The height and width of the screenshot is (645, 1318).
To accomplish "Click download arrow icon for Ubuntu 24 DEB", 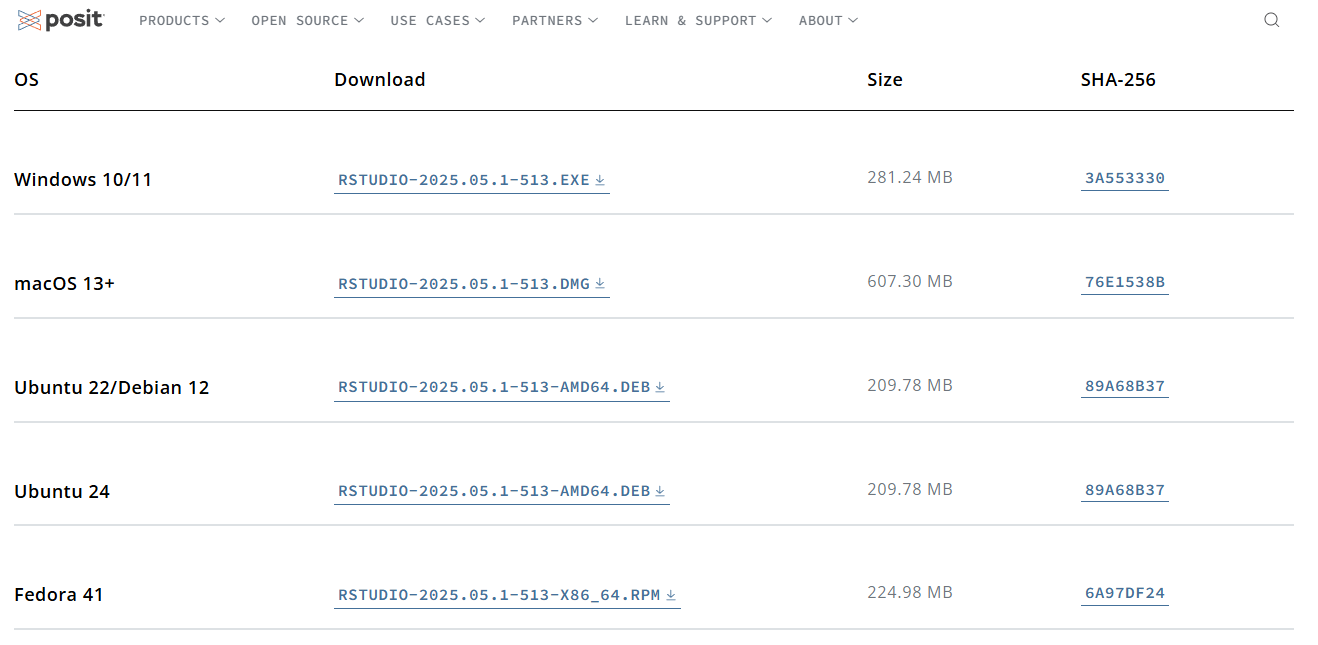I will click(660, 492).
